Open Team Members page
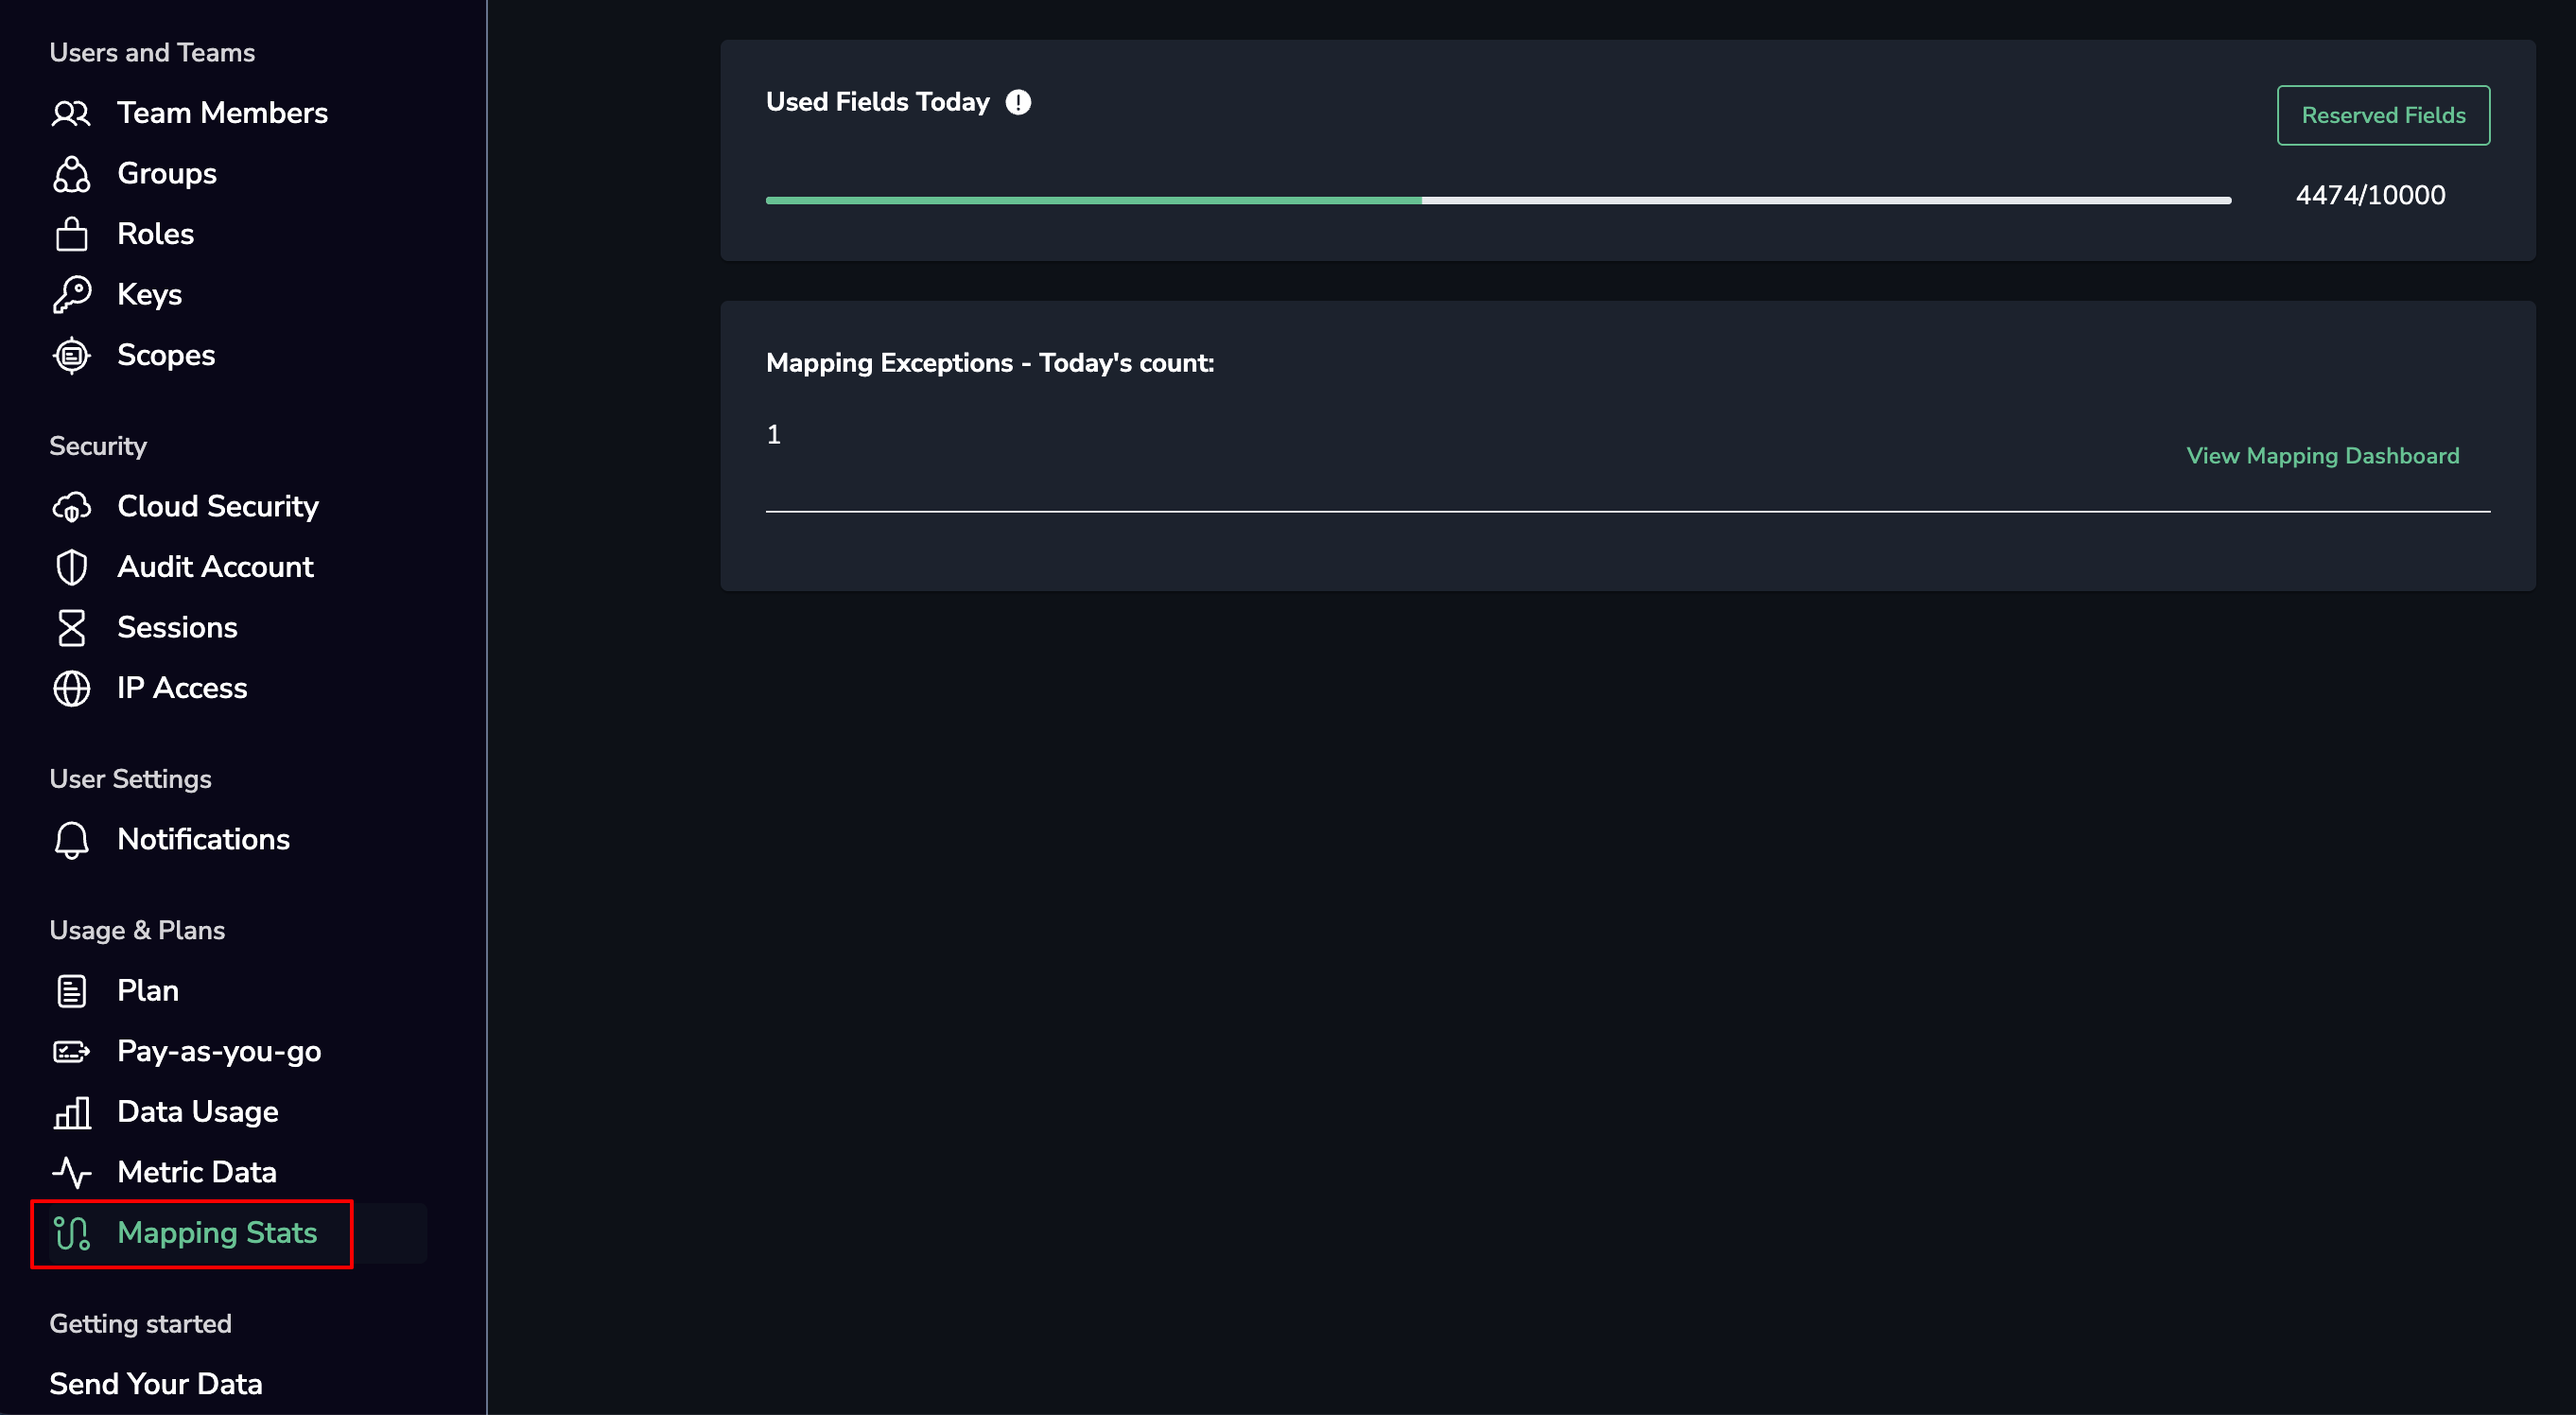 (222, 113)
